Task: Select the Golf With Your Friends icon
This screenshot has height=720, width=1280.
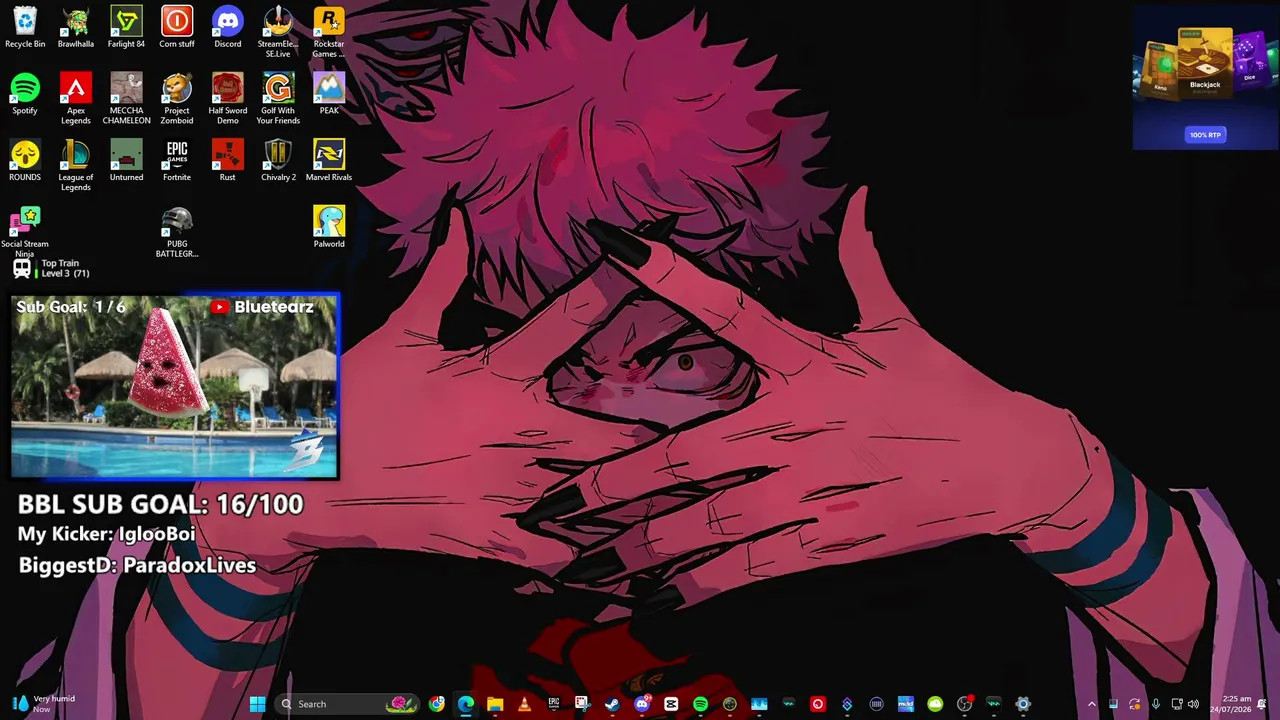Action: [x=278, y=99]
